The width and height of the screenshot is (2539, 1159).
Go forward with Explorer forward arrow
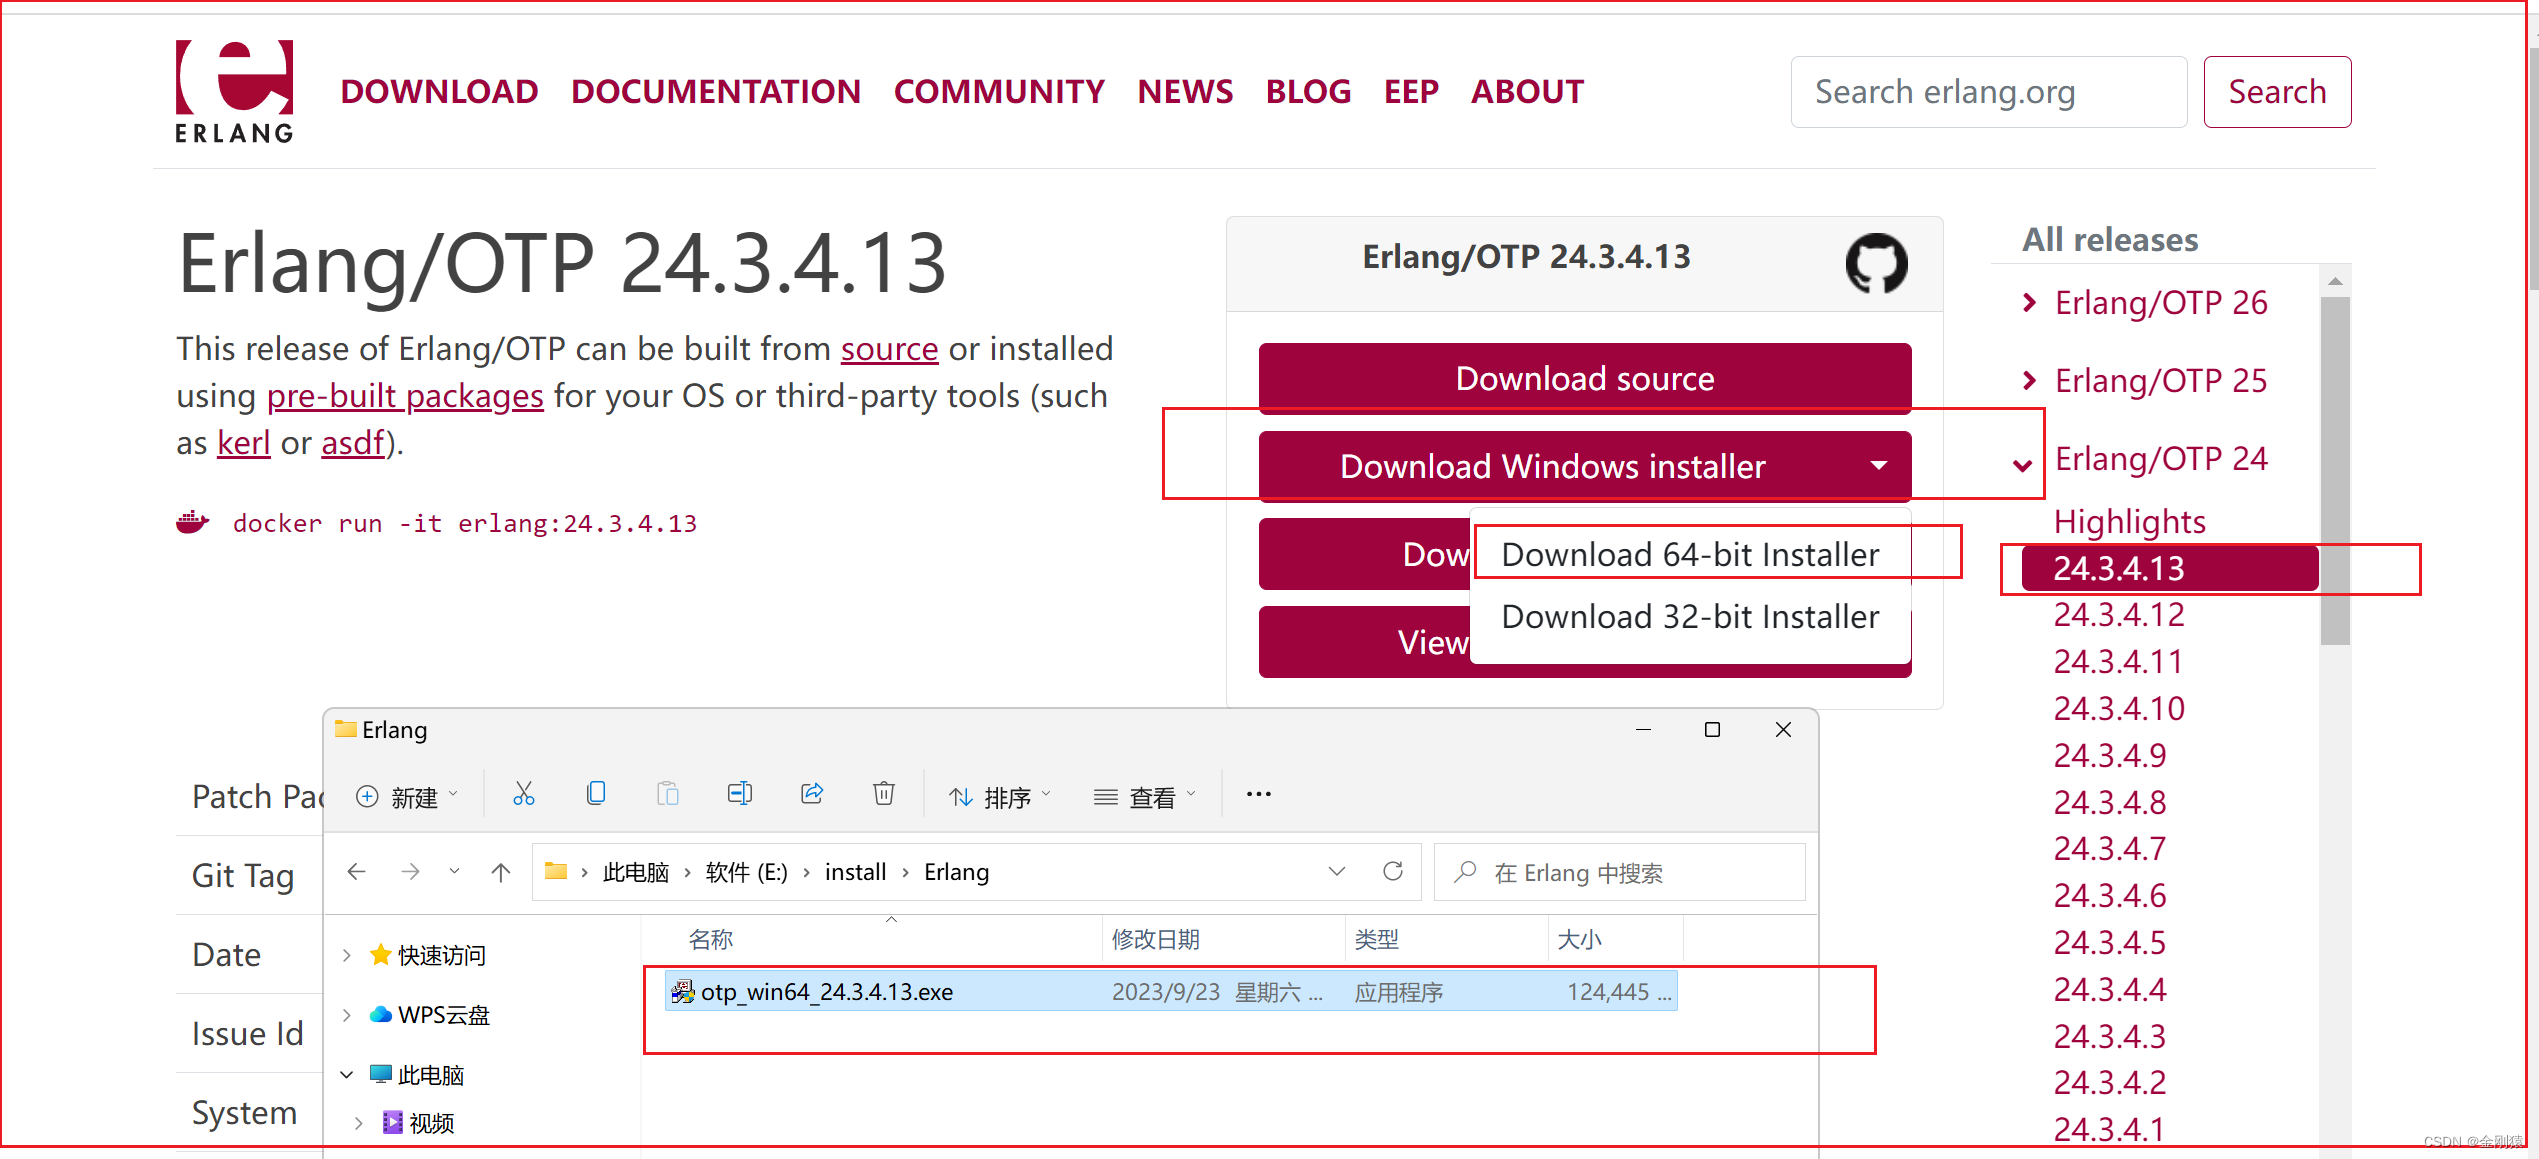410,872
